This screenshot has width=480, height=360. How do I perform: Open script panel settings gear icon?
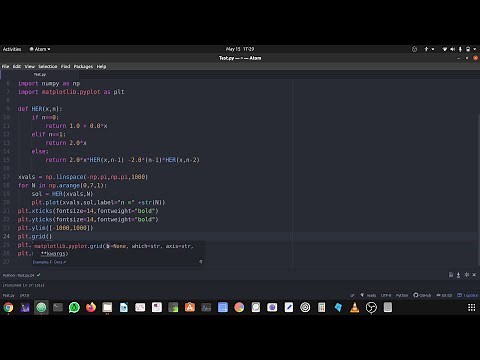coord(467,275)
